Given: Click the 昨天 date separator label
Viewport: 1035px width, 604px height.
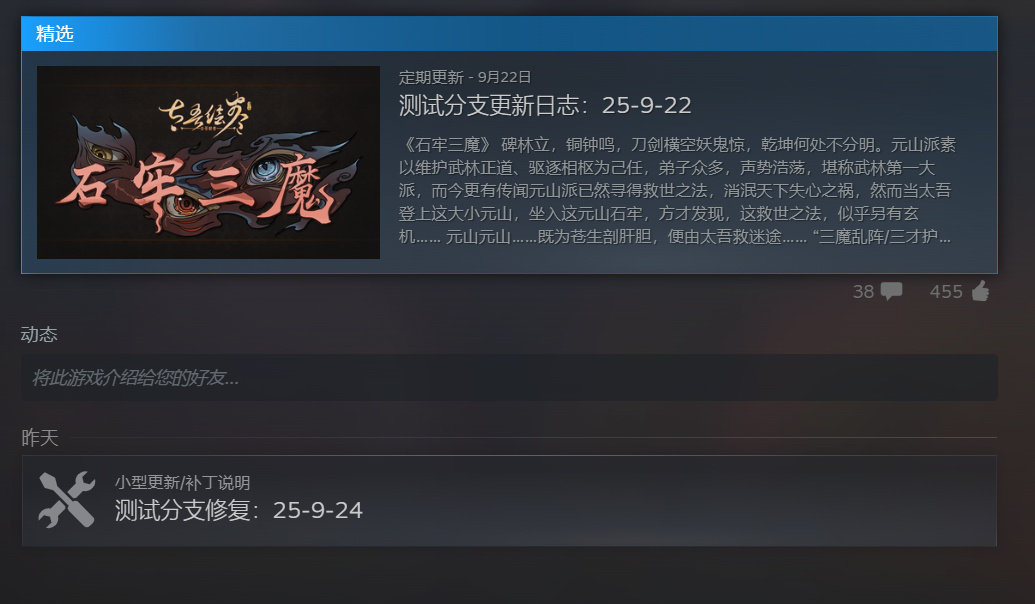Looking at the screenshot, I should 40,437.
